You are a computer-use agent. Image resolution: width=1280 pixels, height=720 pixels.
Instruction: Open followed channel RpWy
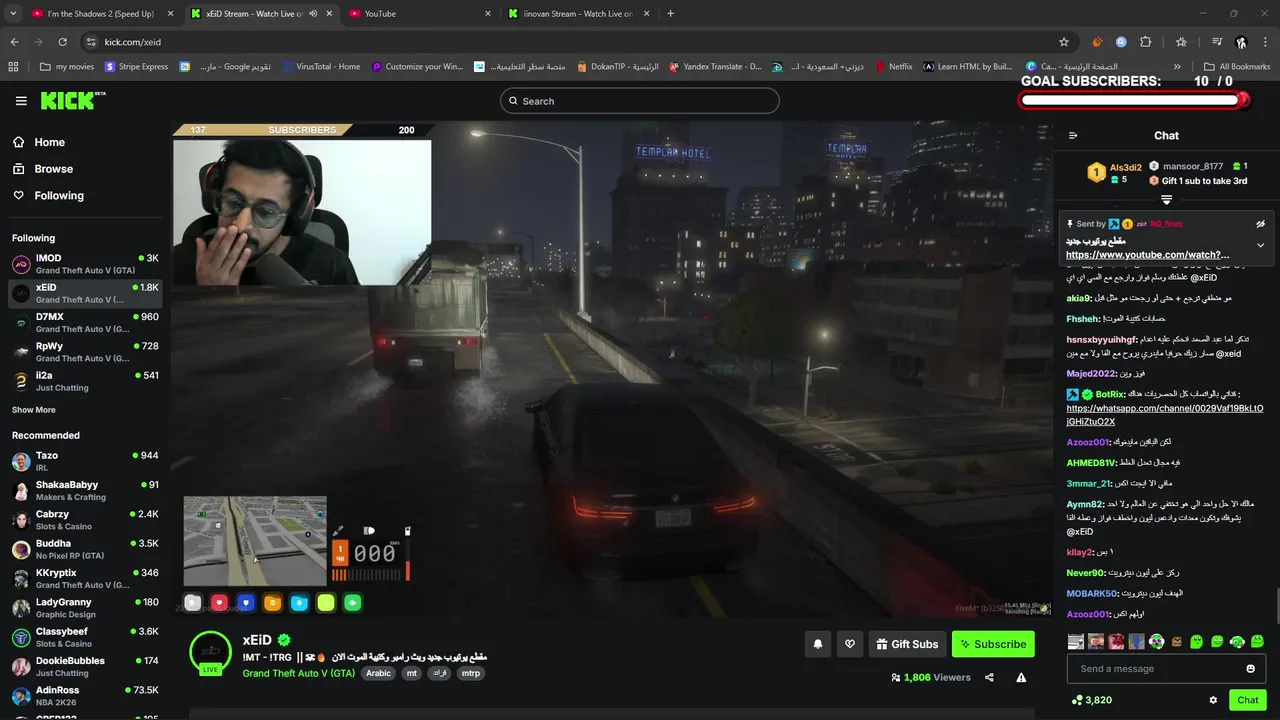[85, 352]
